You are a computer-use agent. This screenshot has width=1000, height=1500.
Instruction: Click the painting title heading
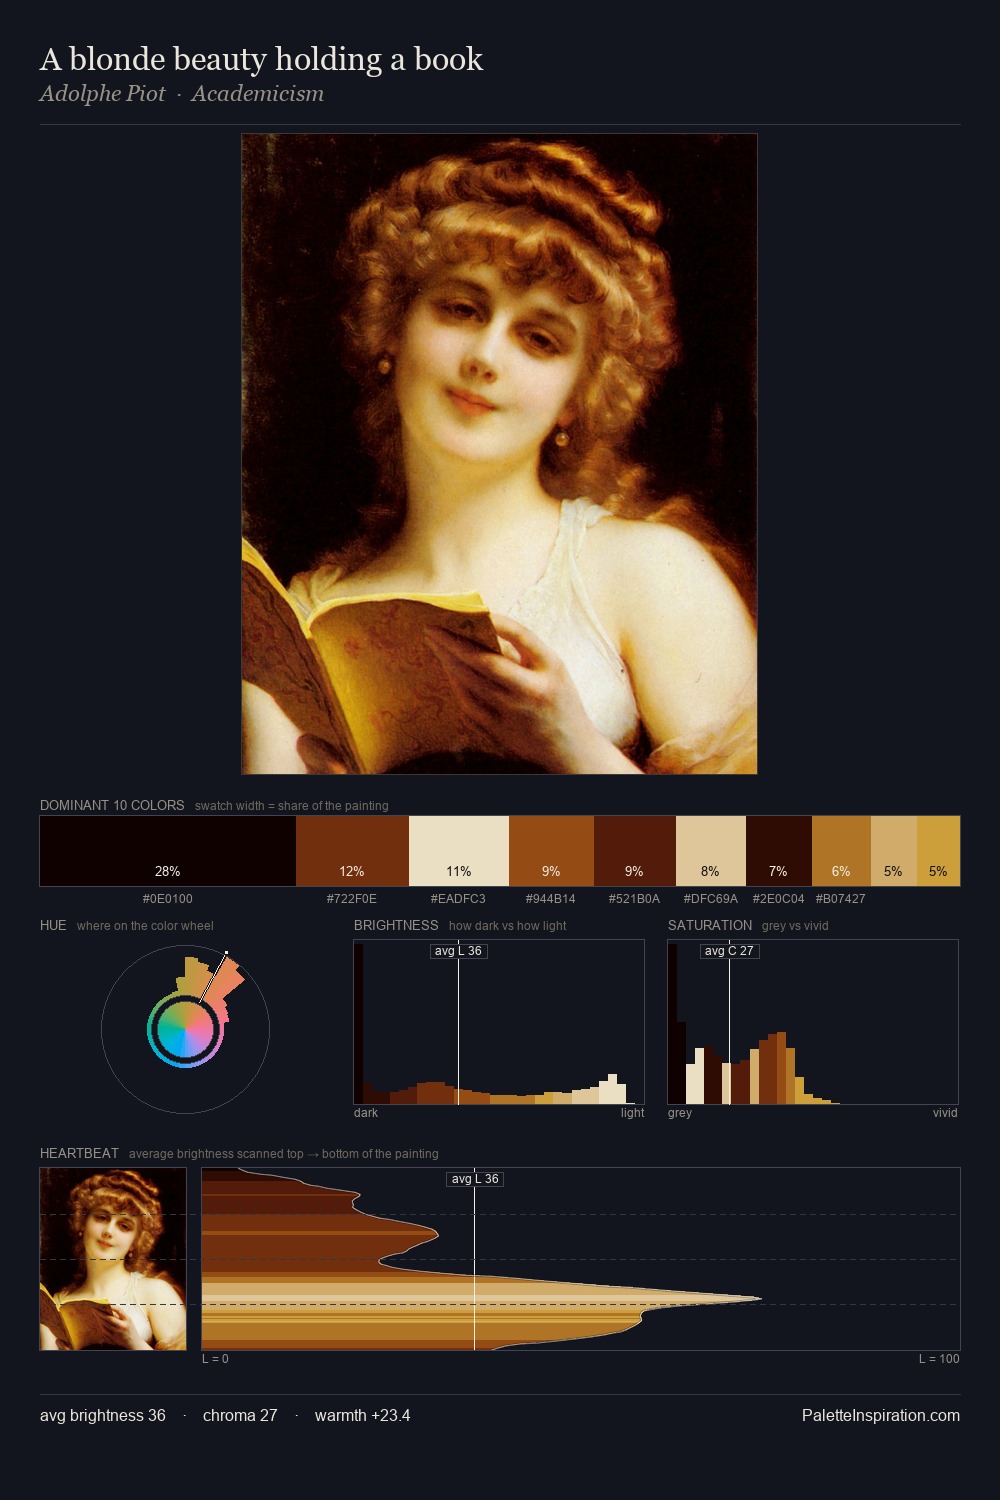click(x=261, y=59)
